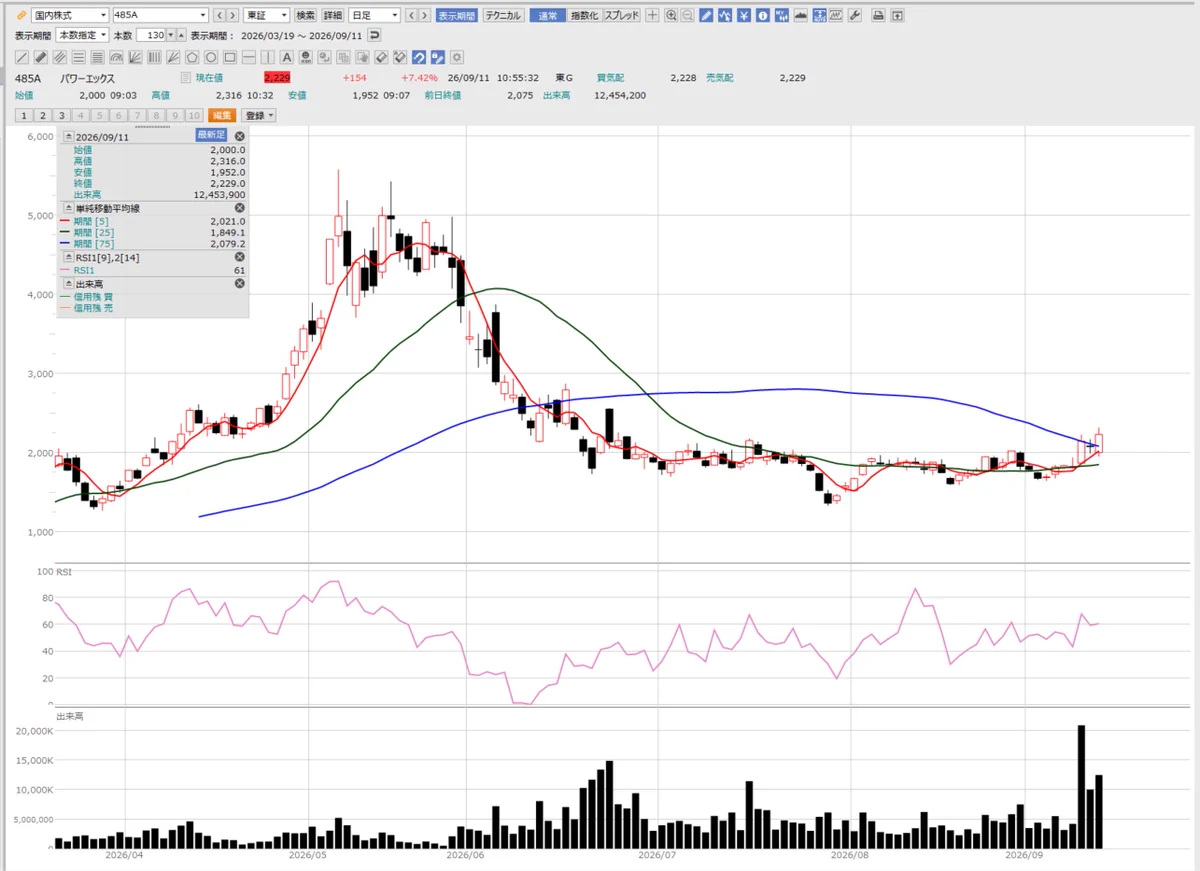The width and height of the screenshot is (1200, 871).
Task: Click the 本数 count field showing 130
Action: [149, 35]
